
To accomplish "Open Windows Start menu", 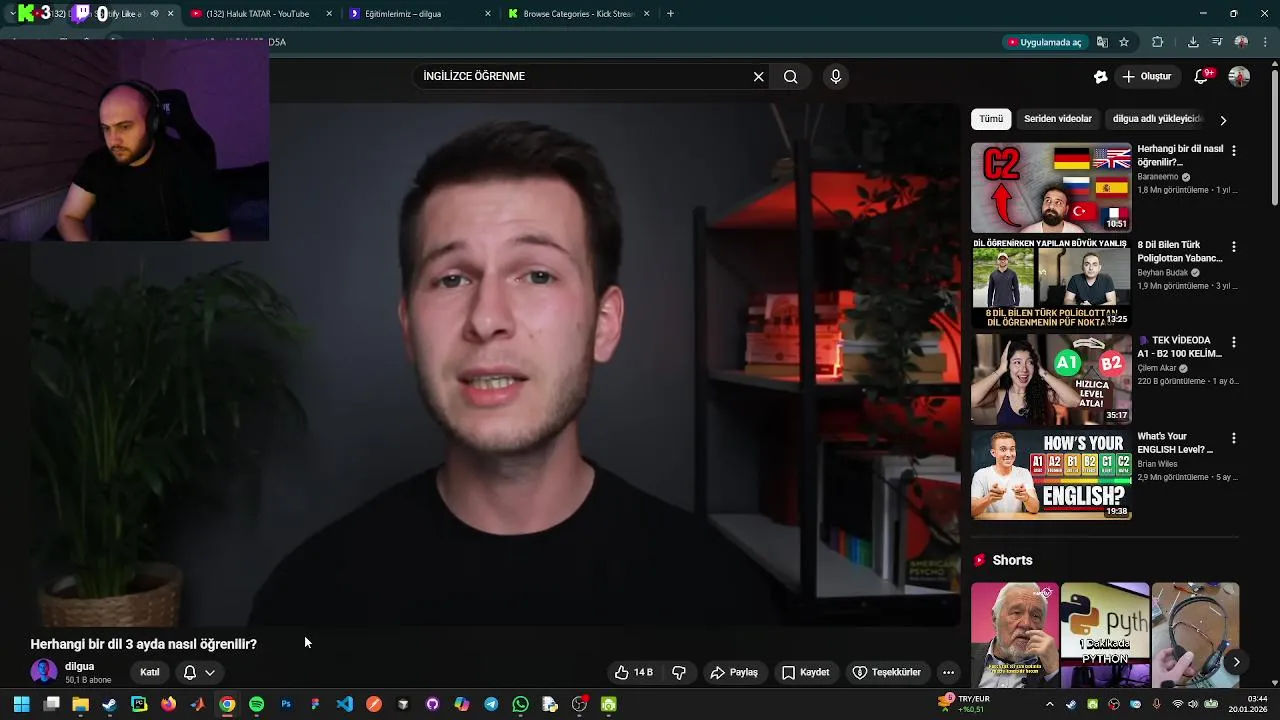I will click(x=21, y=705).
